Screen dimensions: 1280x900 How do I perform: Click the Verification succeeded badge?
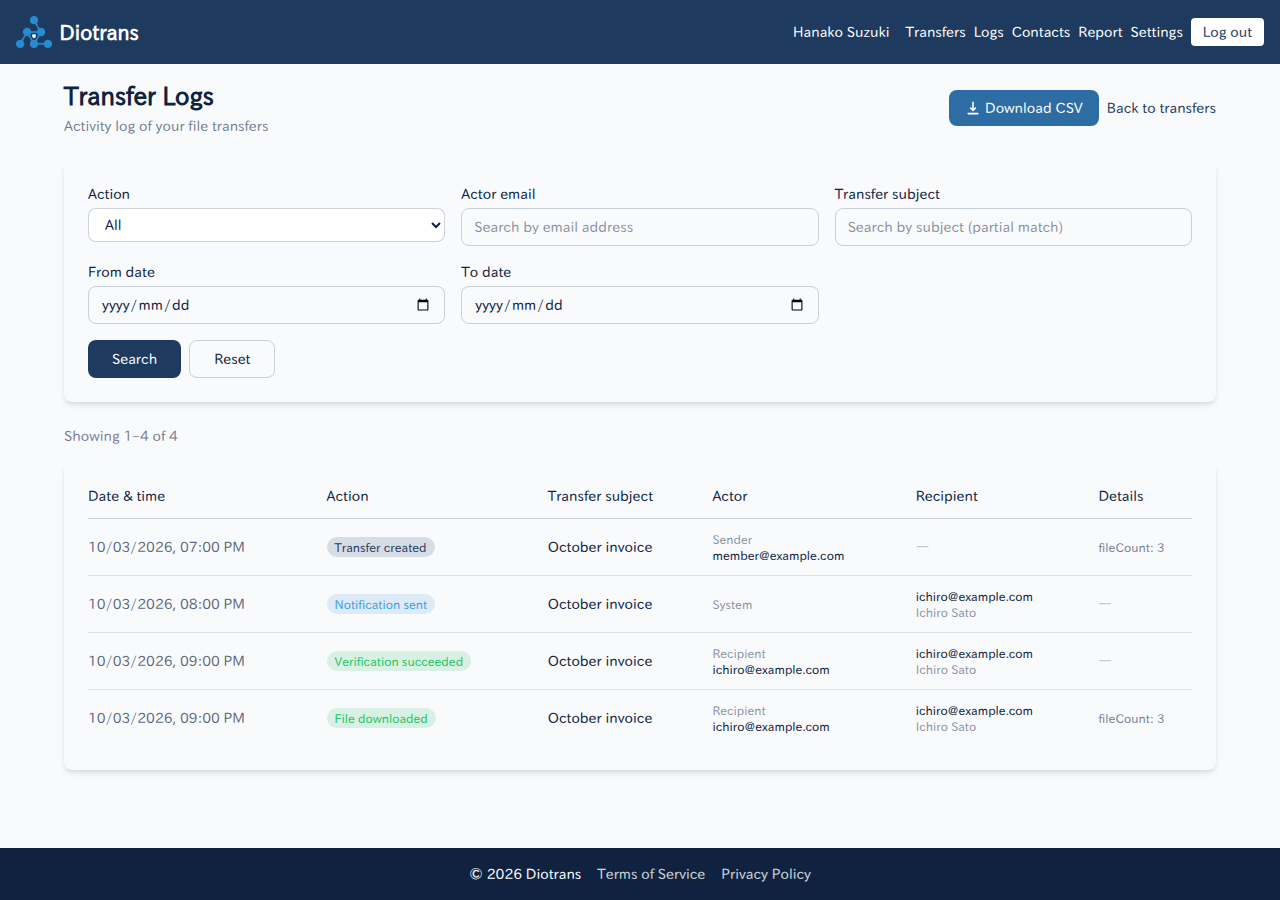[398, 662]
